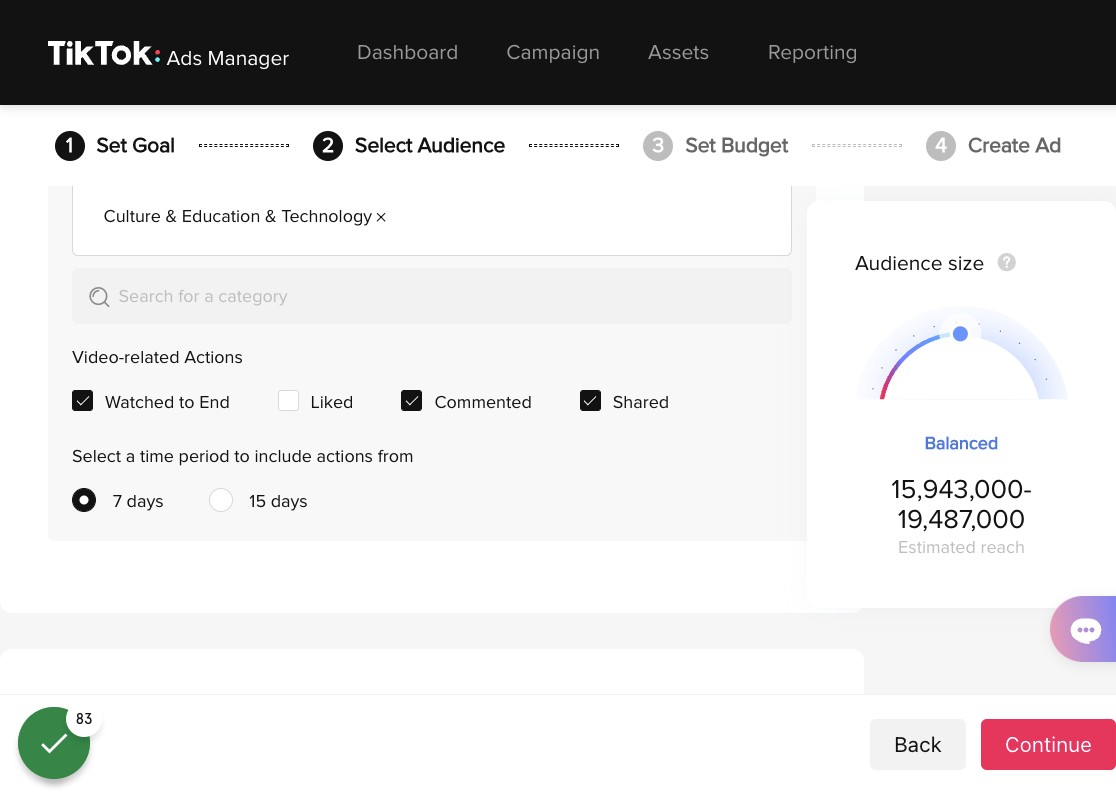Image resolution: width=1116 pixels, height=794 pixels.
Task: Uncheck the Shared checkbox
Action: click(590, 401)
